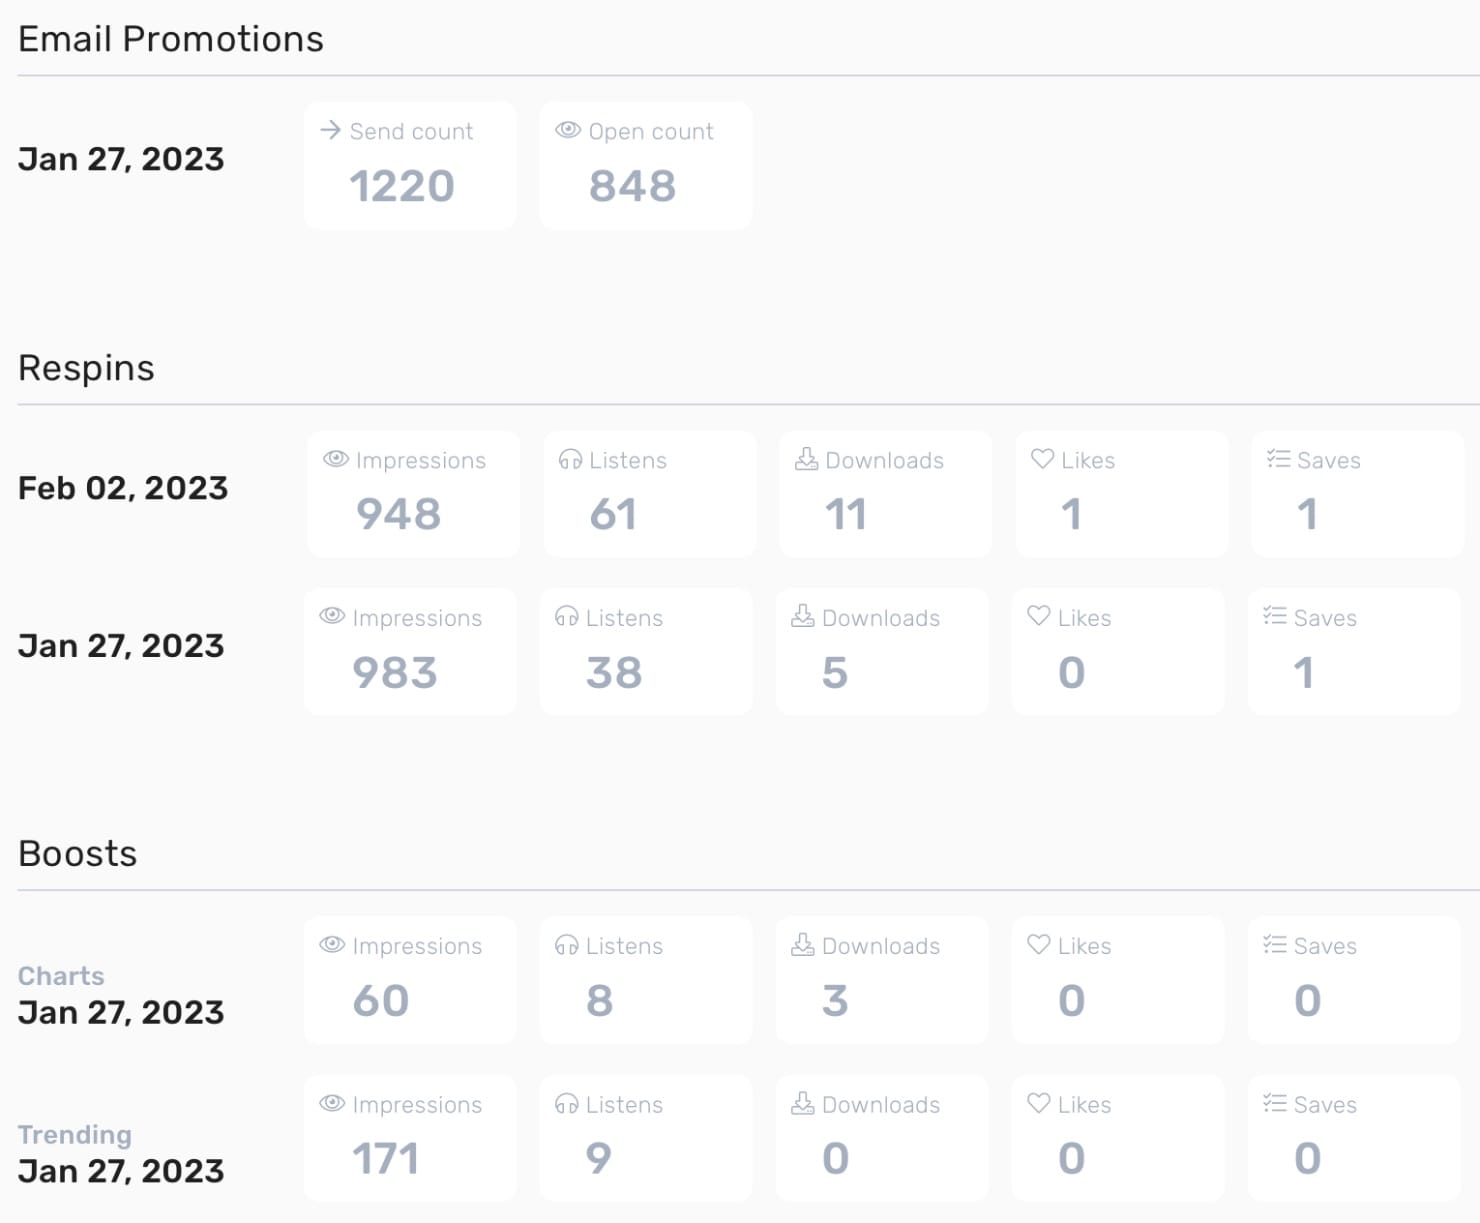Click the Open count eye icon
This screenshot has width=1480, height=1223.
click(x=568, y=130)
